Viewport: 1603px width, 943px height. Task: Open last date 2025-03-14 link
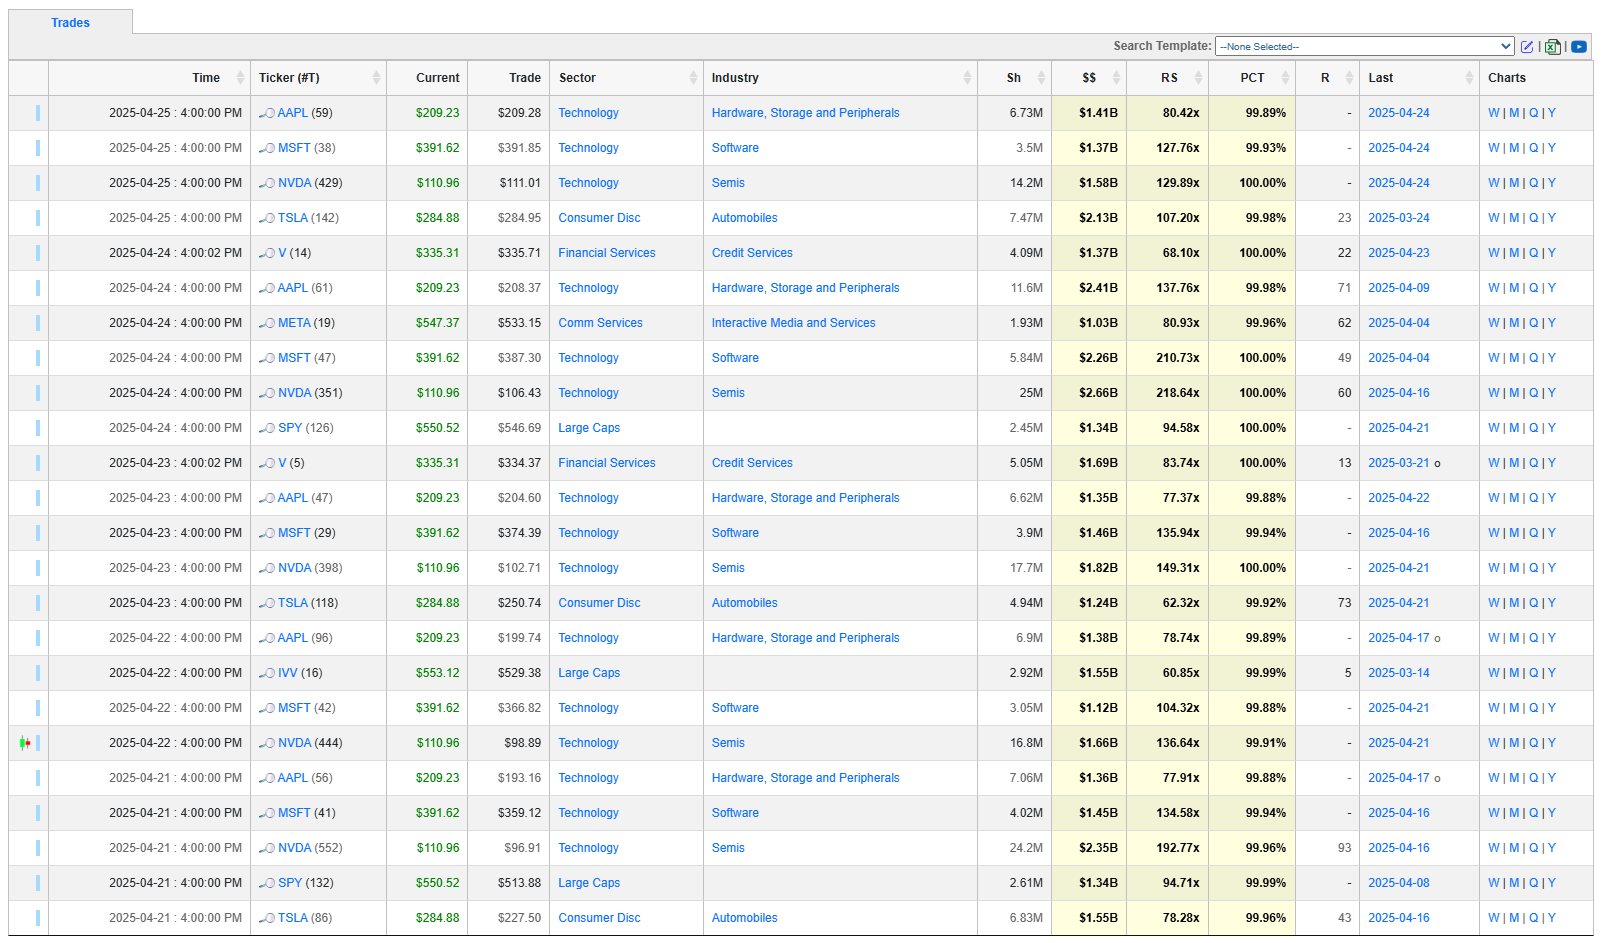point(1398,673)
